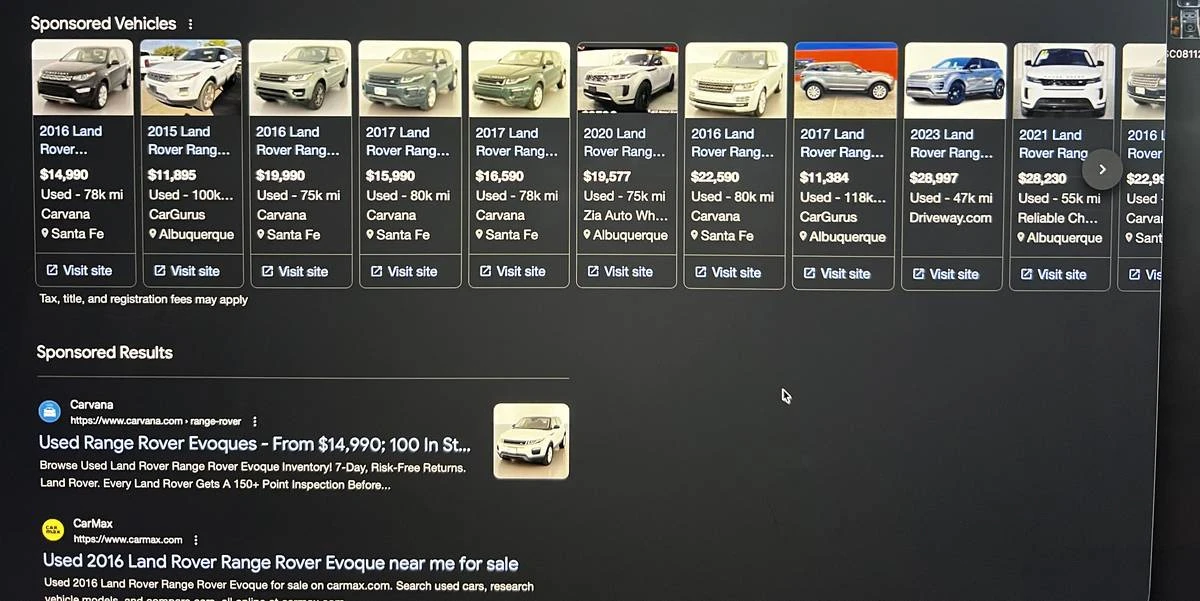The width and height of the screenshot is (1200, 601).
Task: Open the Evoque thumbnail beside the Carvana ad
Action: click(x=531, y=441)
